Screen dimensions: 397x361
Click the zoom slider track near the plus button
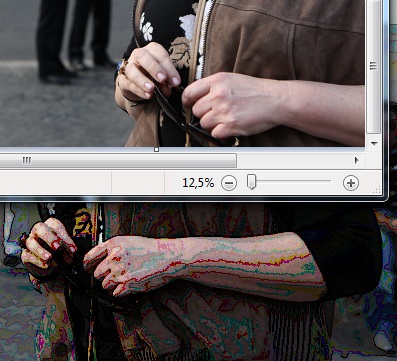(x=320, y=182)
